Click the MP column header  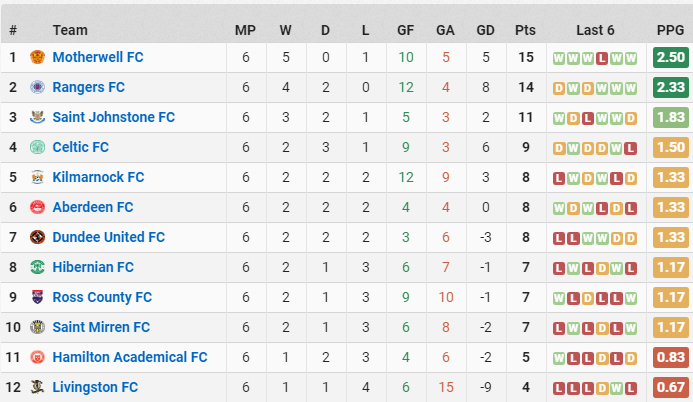pyautogui.click(x=245, y=30)
